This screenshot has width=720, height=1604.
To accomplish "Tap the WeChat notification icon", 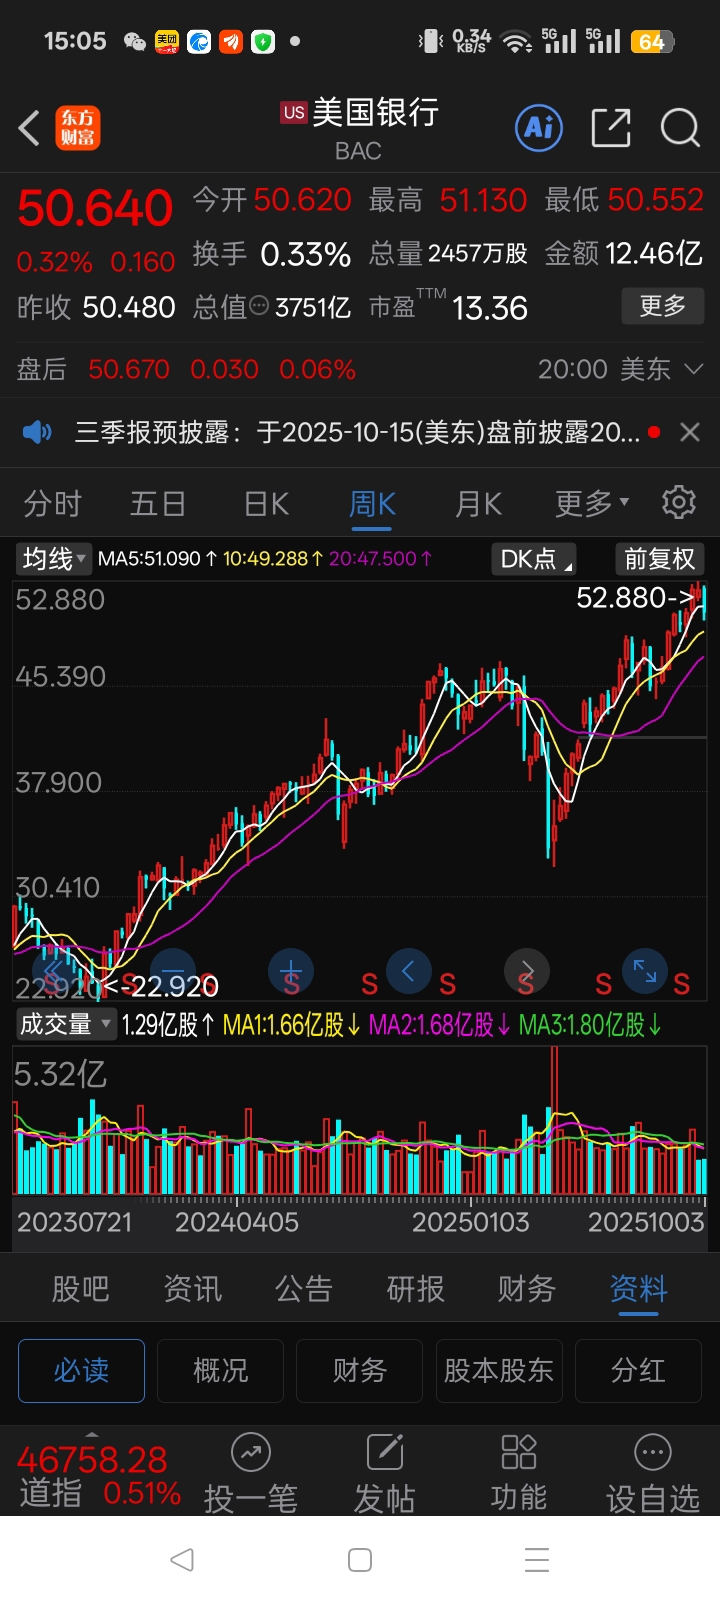I will (134, 41).
